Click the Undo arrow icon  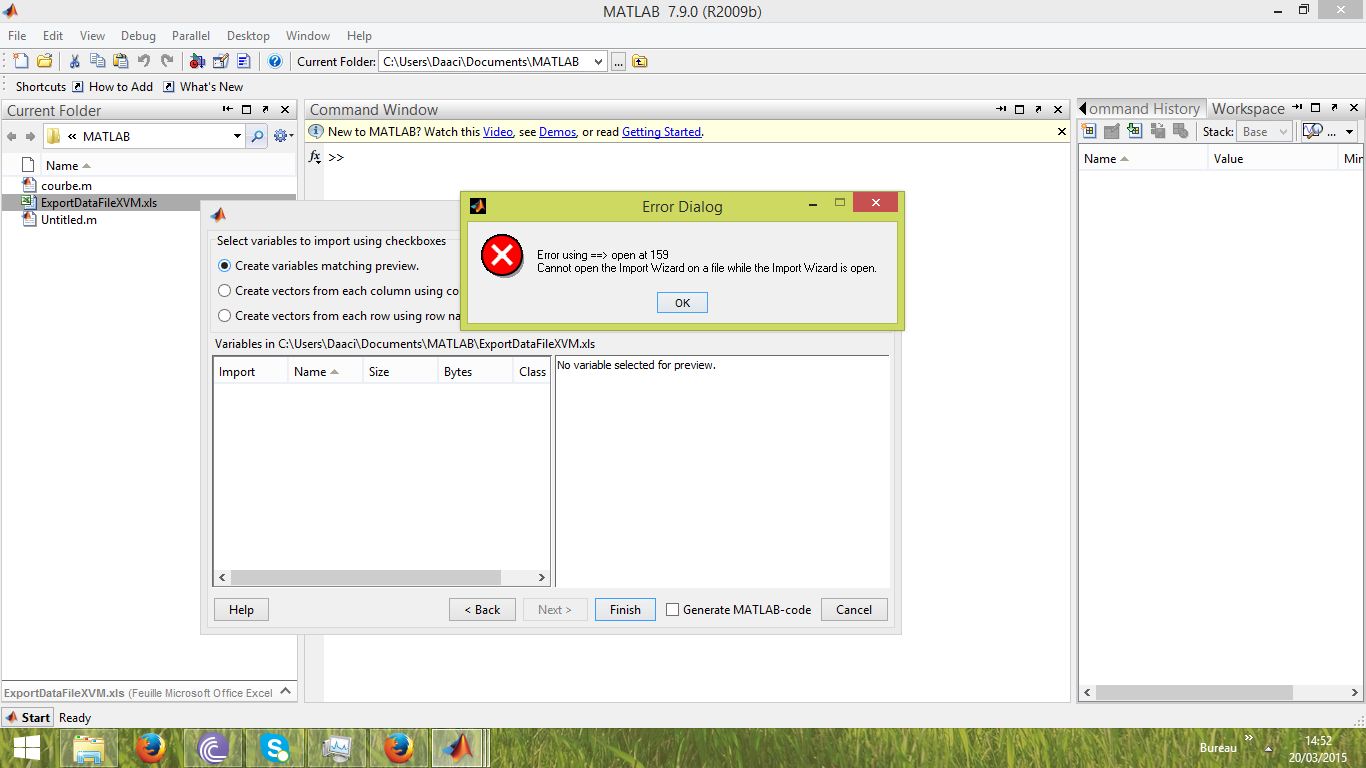pos(143,62)
